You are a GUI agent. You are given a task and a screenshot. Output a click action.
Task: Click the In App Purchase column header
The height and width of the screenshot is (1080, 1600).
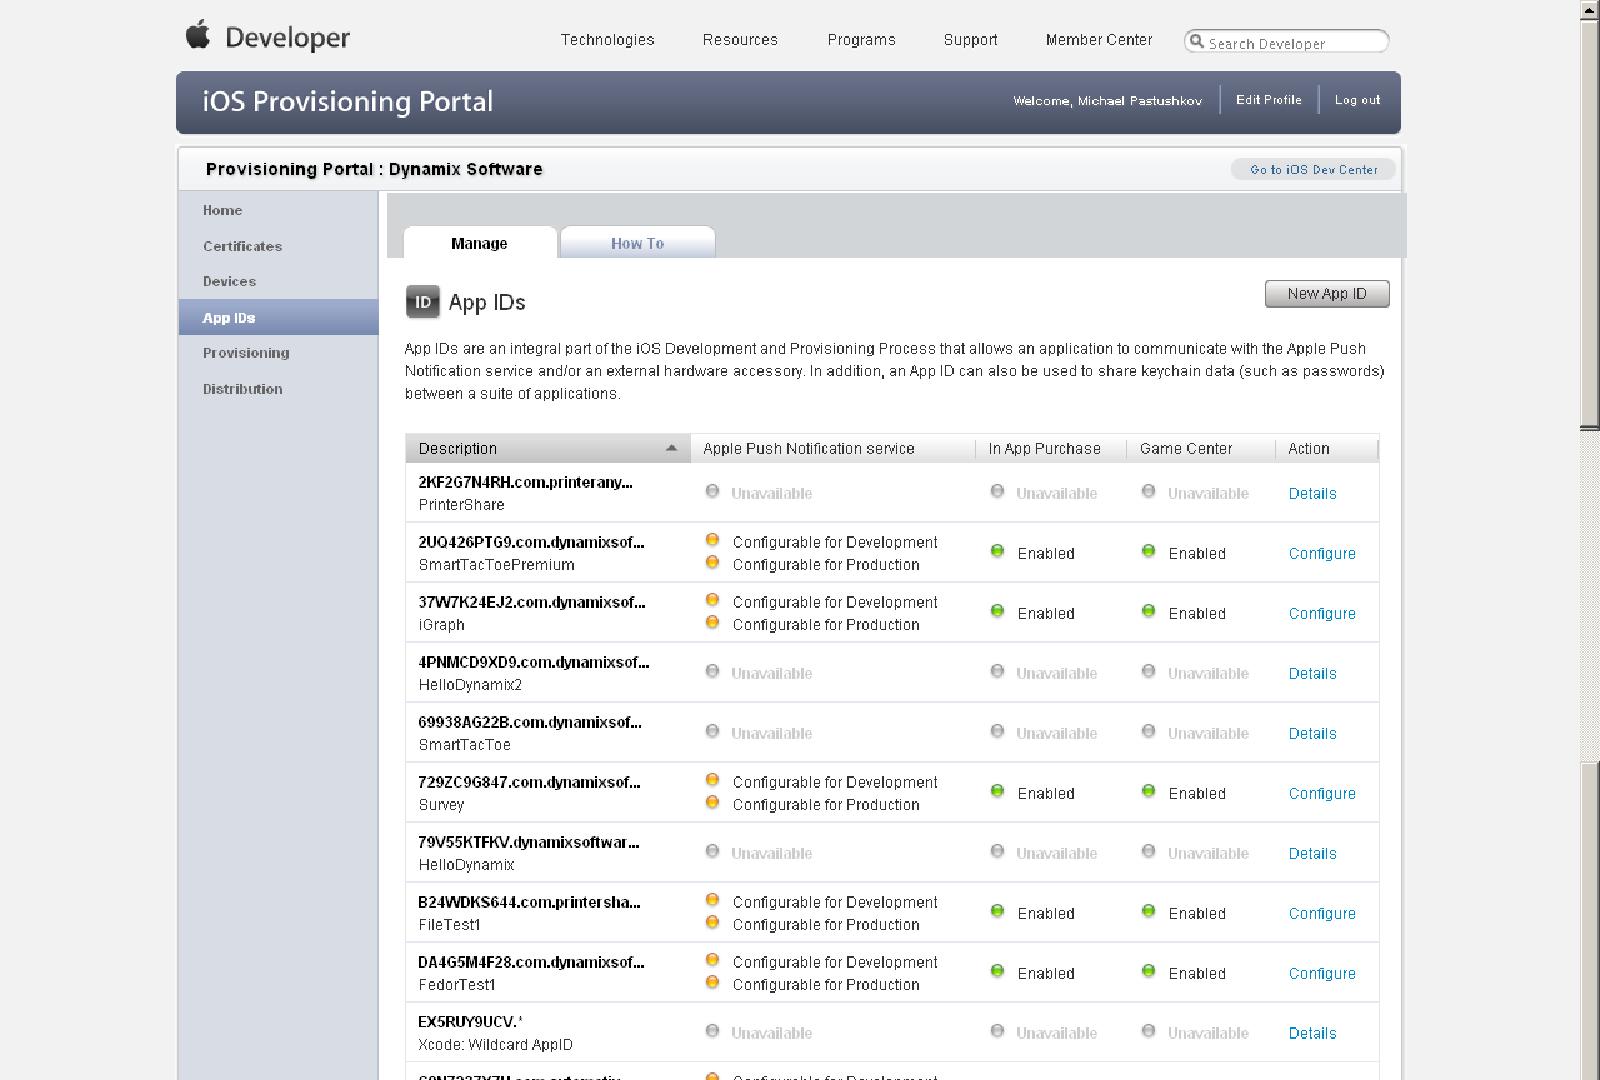tap(1051, 448)
